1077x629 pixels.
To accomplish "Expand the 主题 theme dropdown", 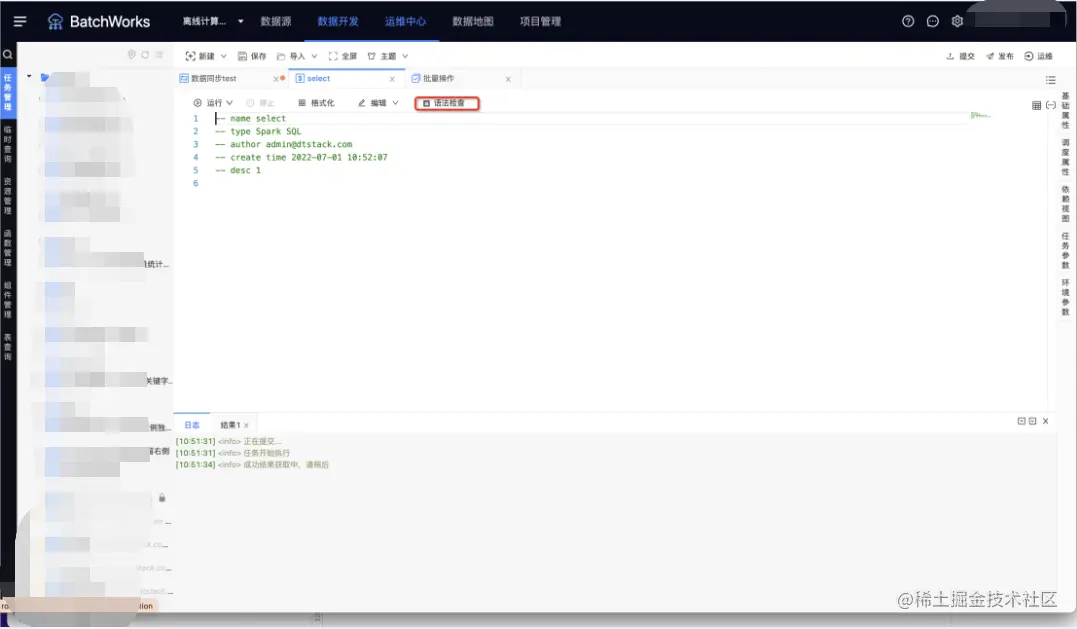I will pos(405,56).
